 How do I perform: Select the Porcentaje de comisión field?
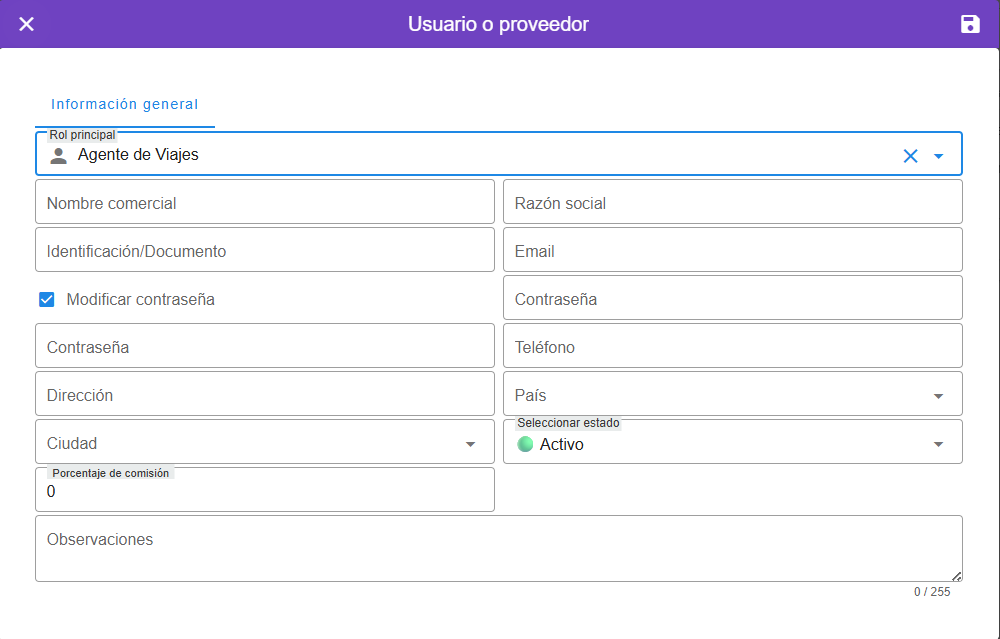pyautogui.click(x=265, y=492)
